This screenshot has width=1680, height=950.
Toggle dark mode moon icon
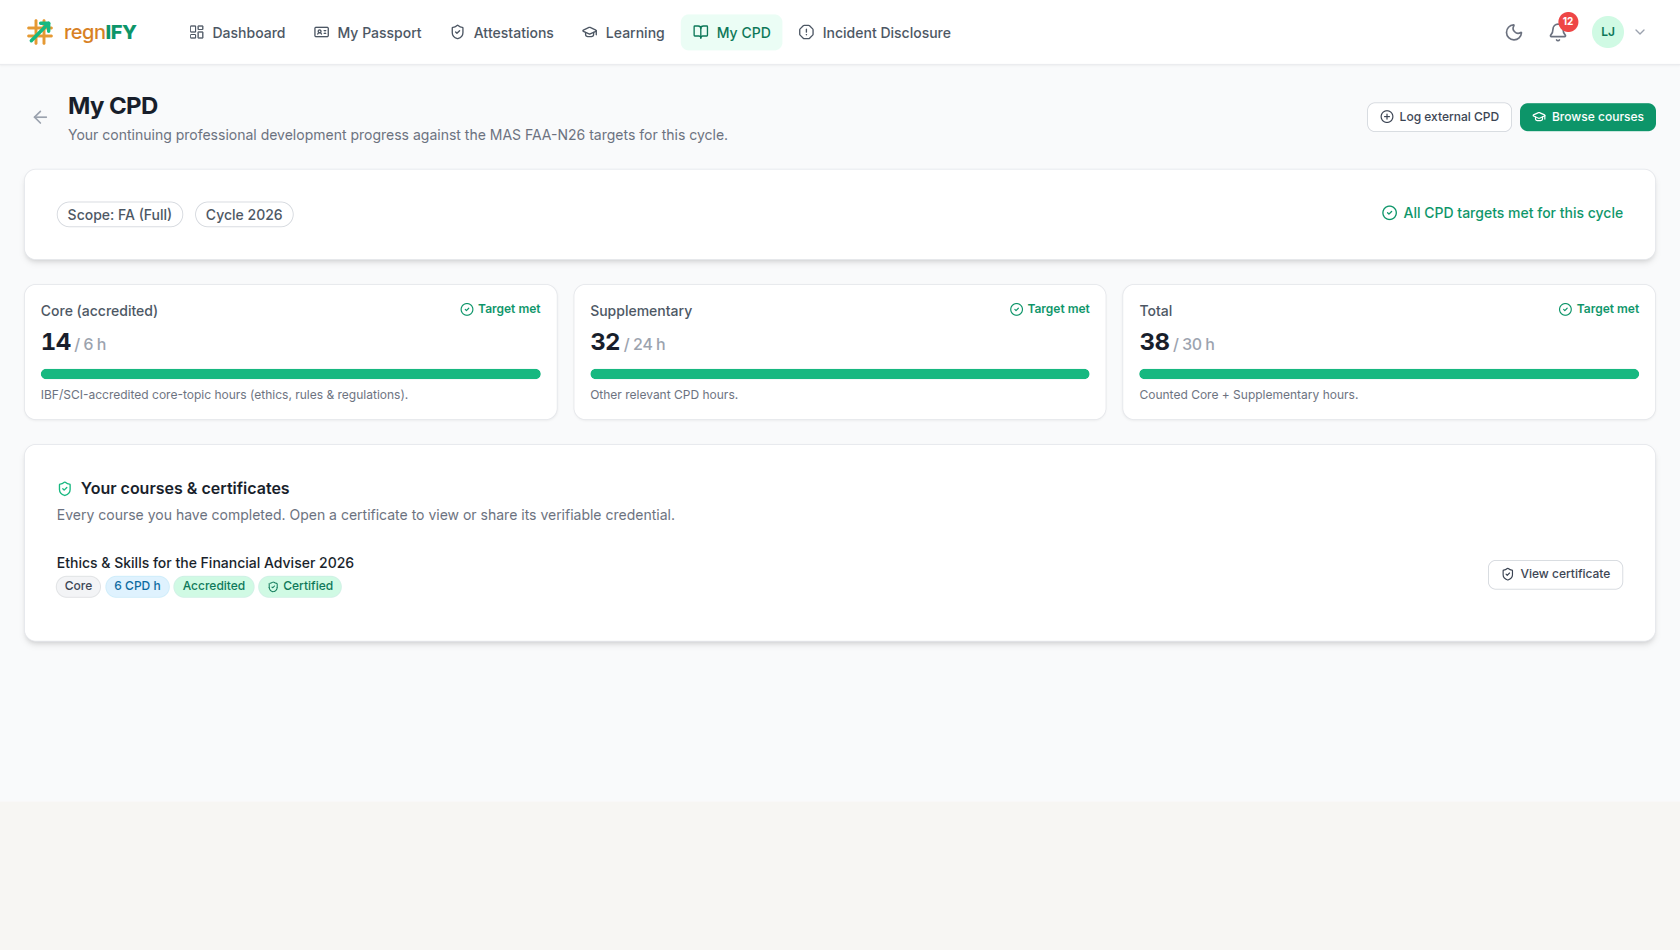1514,32
